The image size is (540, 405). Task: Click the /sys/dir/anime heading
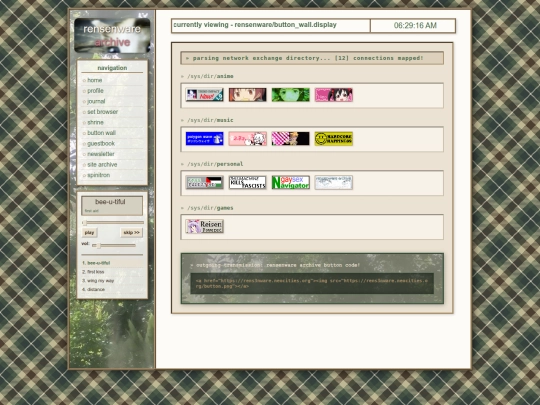(x=210, y=76)
